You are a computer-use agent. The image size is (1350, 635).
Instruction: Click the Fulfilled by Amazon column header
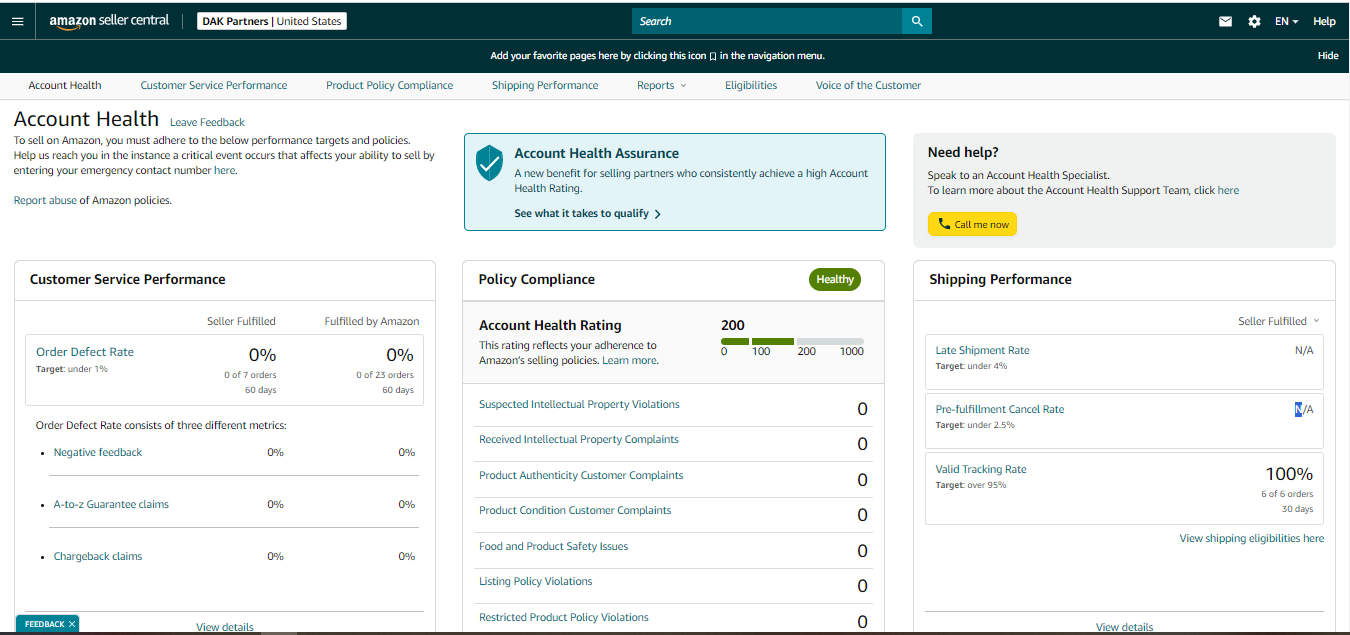click(372, 322)
